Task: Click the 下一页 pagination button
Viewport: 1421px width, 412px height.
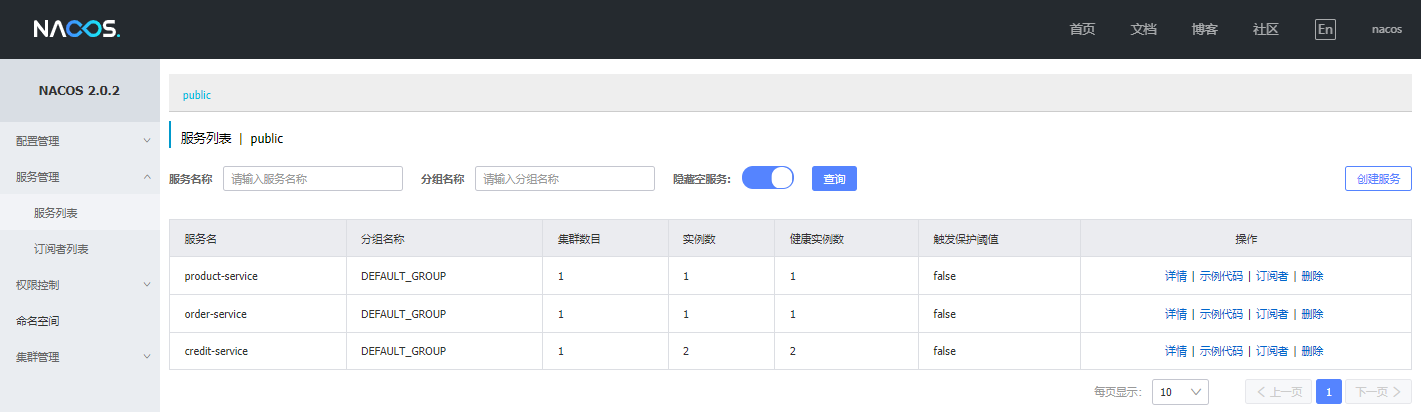Action: point(1378,392)
